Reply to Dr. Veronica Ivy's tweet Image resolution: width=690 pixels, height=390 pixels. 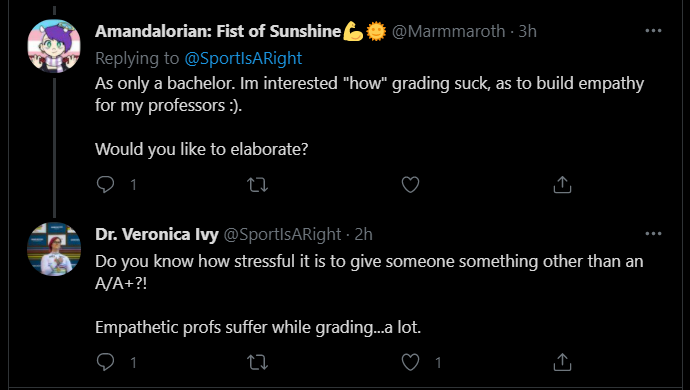coord(105,362)
